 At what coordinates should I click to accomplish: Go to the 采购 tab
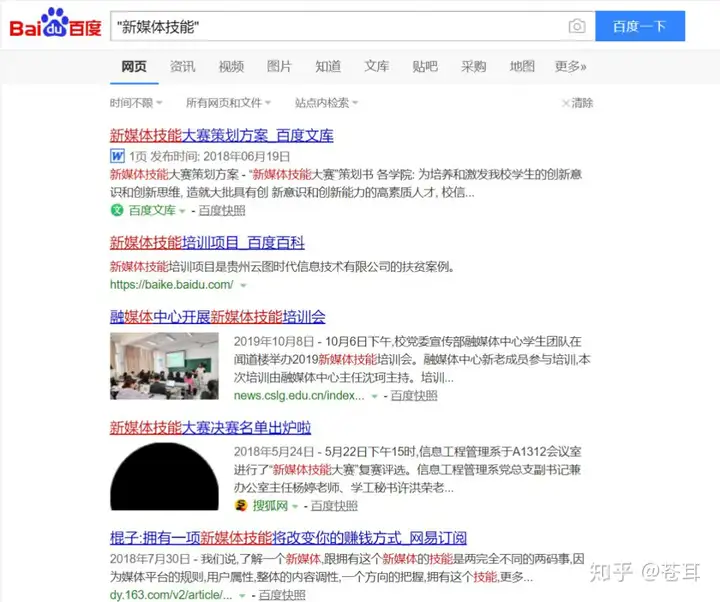pyautogui.click(x=473, y=67)
